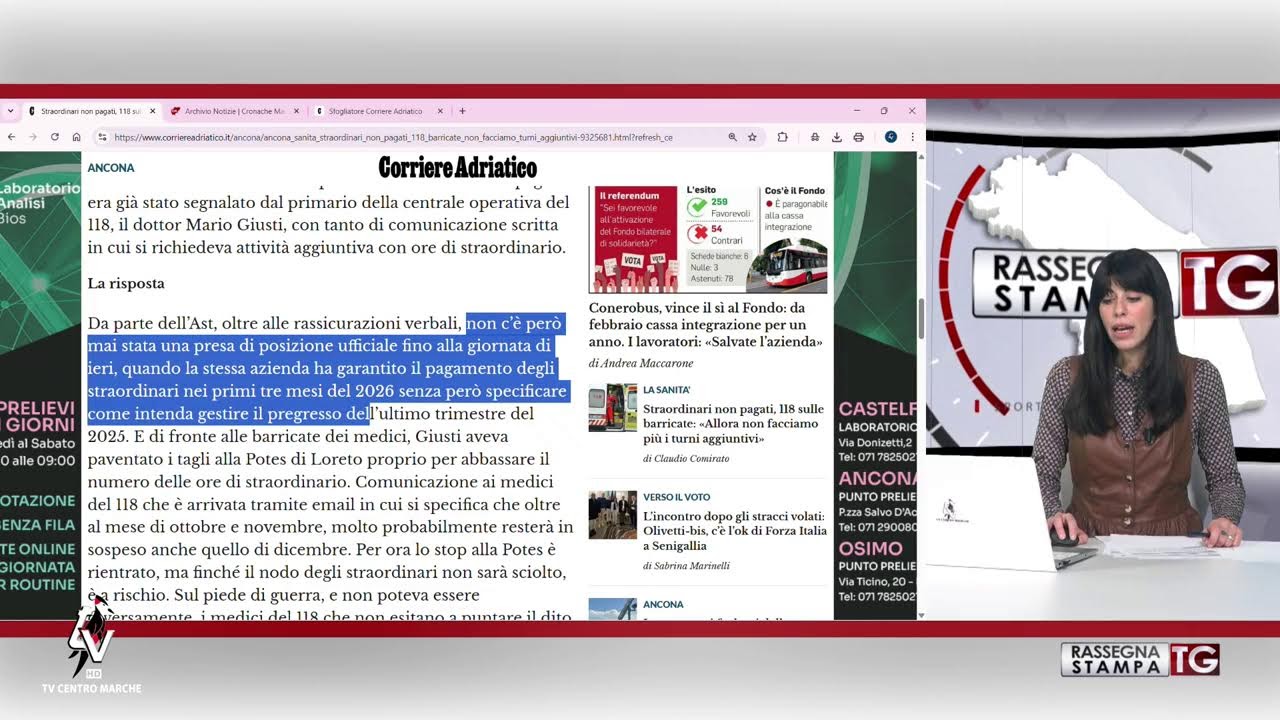The image size is (1280, 720).
Task: Open the browser profile avatar
Action: pyautogui.click(x=891, y=137)
